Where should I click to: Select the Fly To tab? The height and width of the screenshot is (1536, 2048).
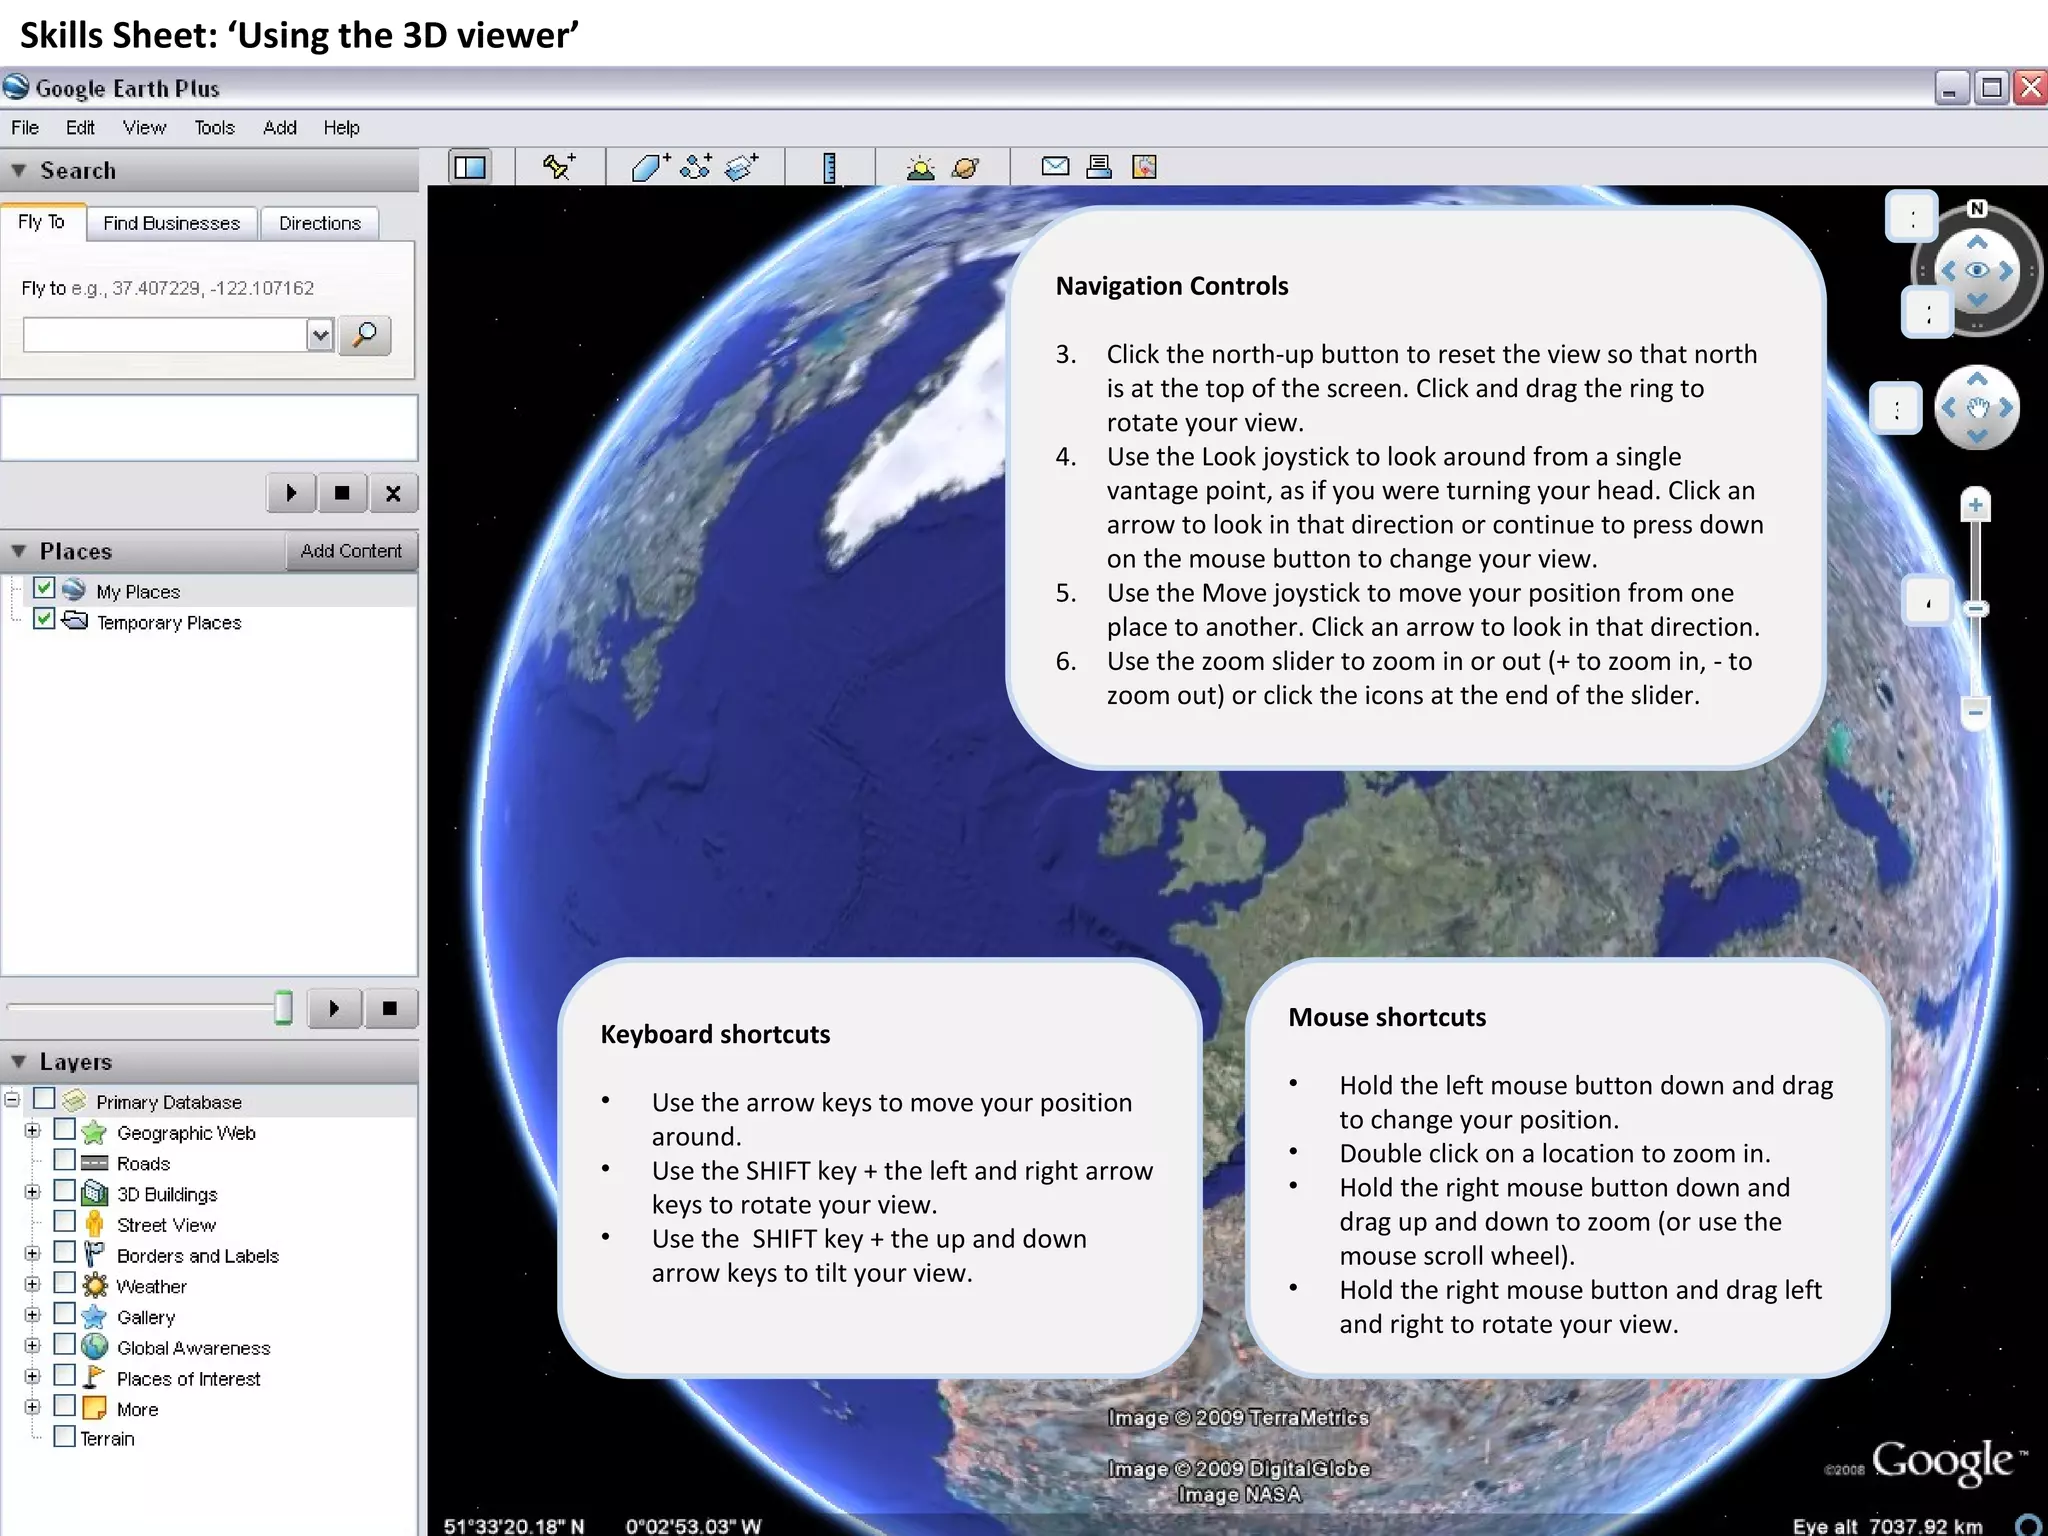[x=41, y=222]
